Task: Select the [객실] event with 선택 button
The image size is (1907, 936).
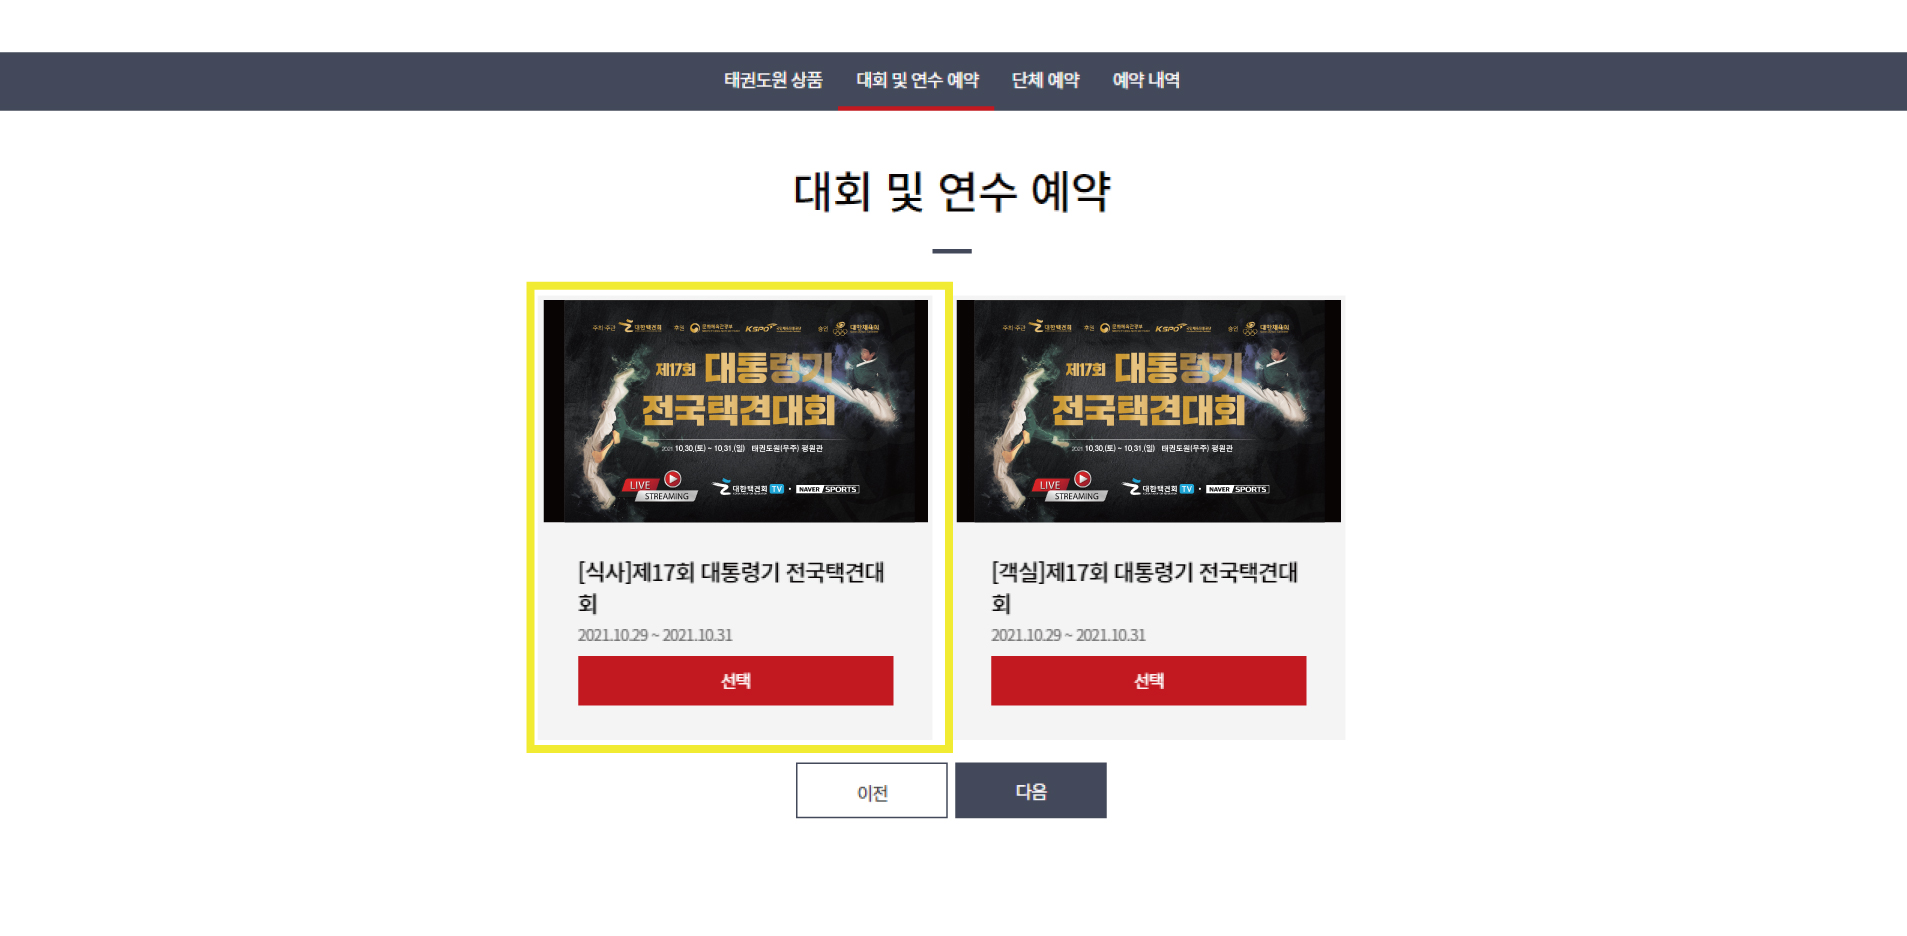Action: click(x=1148, y=681)
